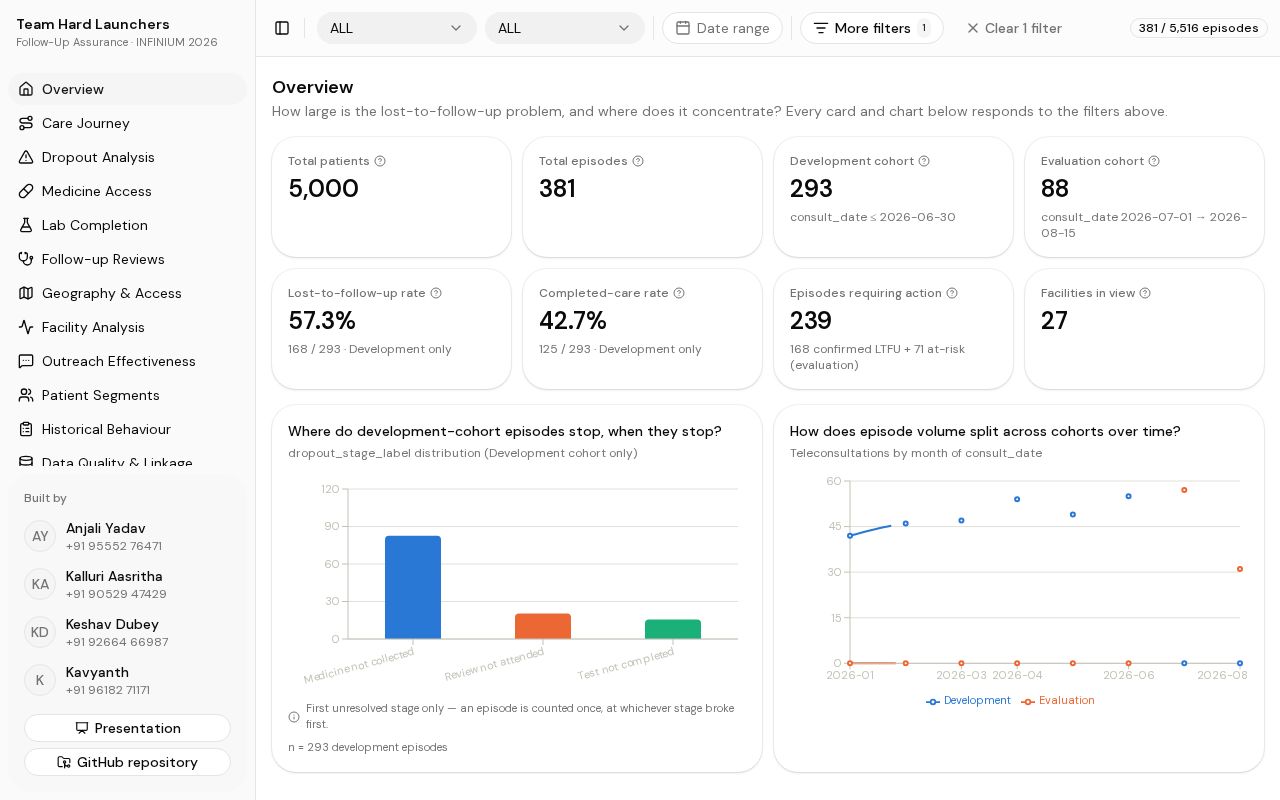
Task: Click the info icon beside Lost-to-follow-up rate
Action: (x=436, y=293)
